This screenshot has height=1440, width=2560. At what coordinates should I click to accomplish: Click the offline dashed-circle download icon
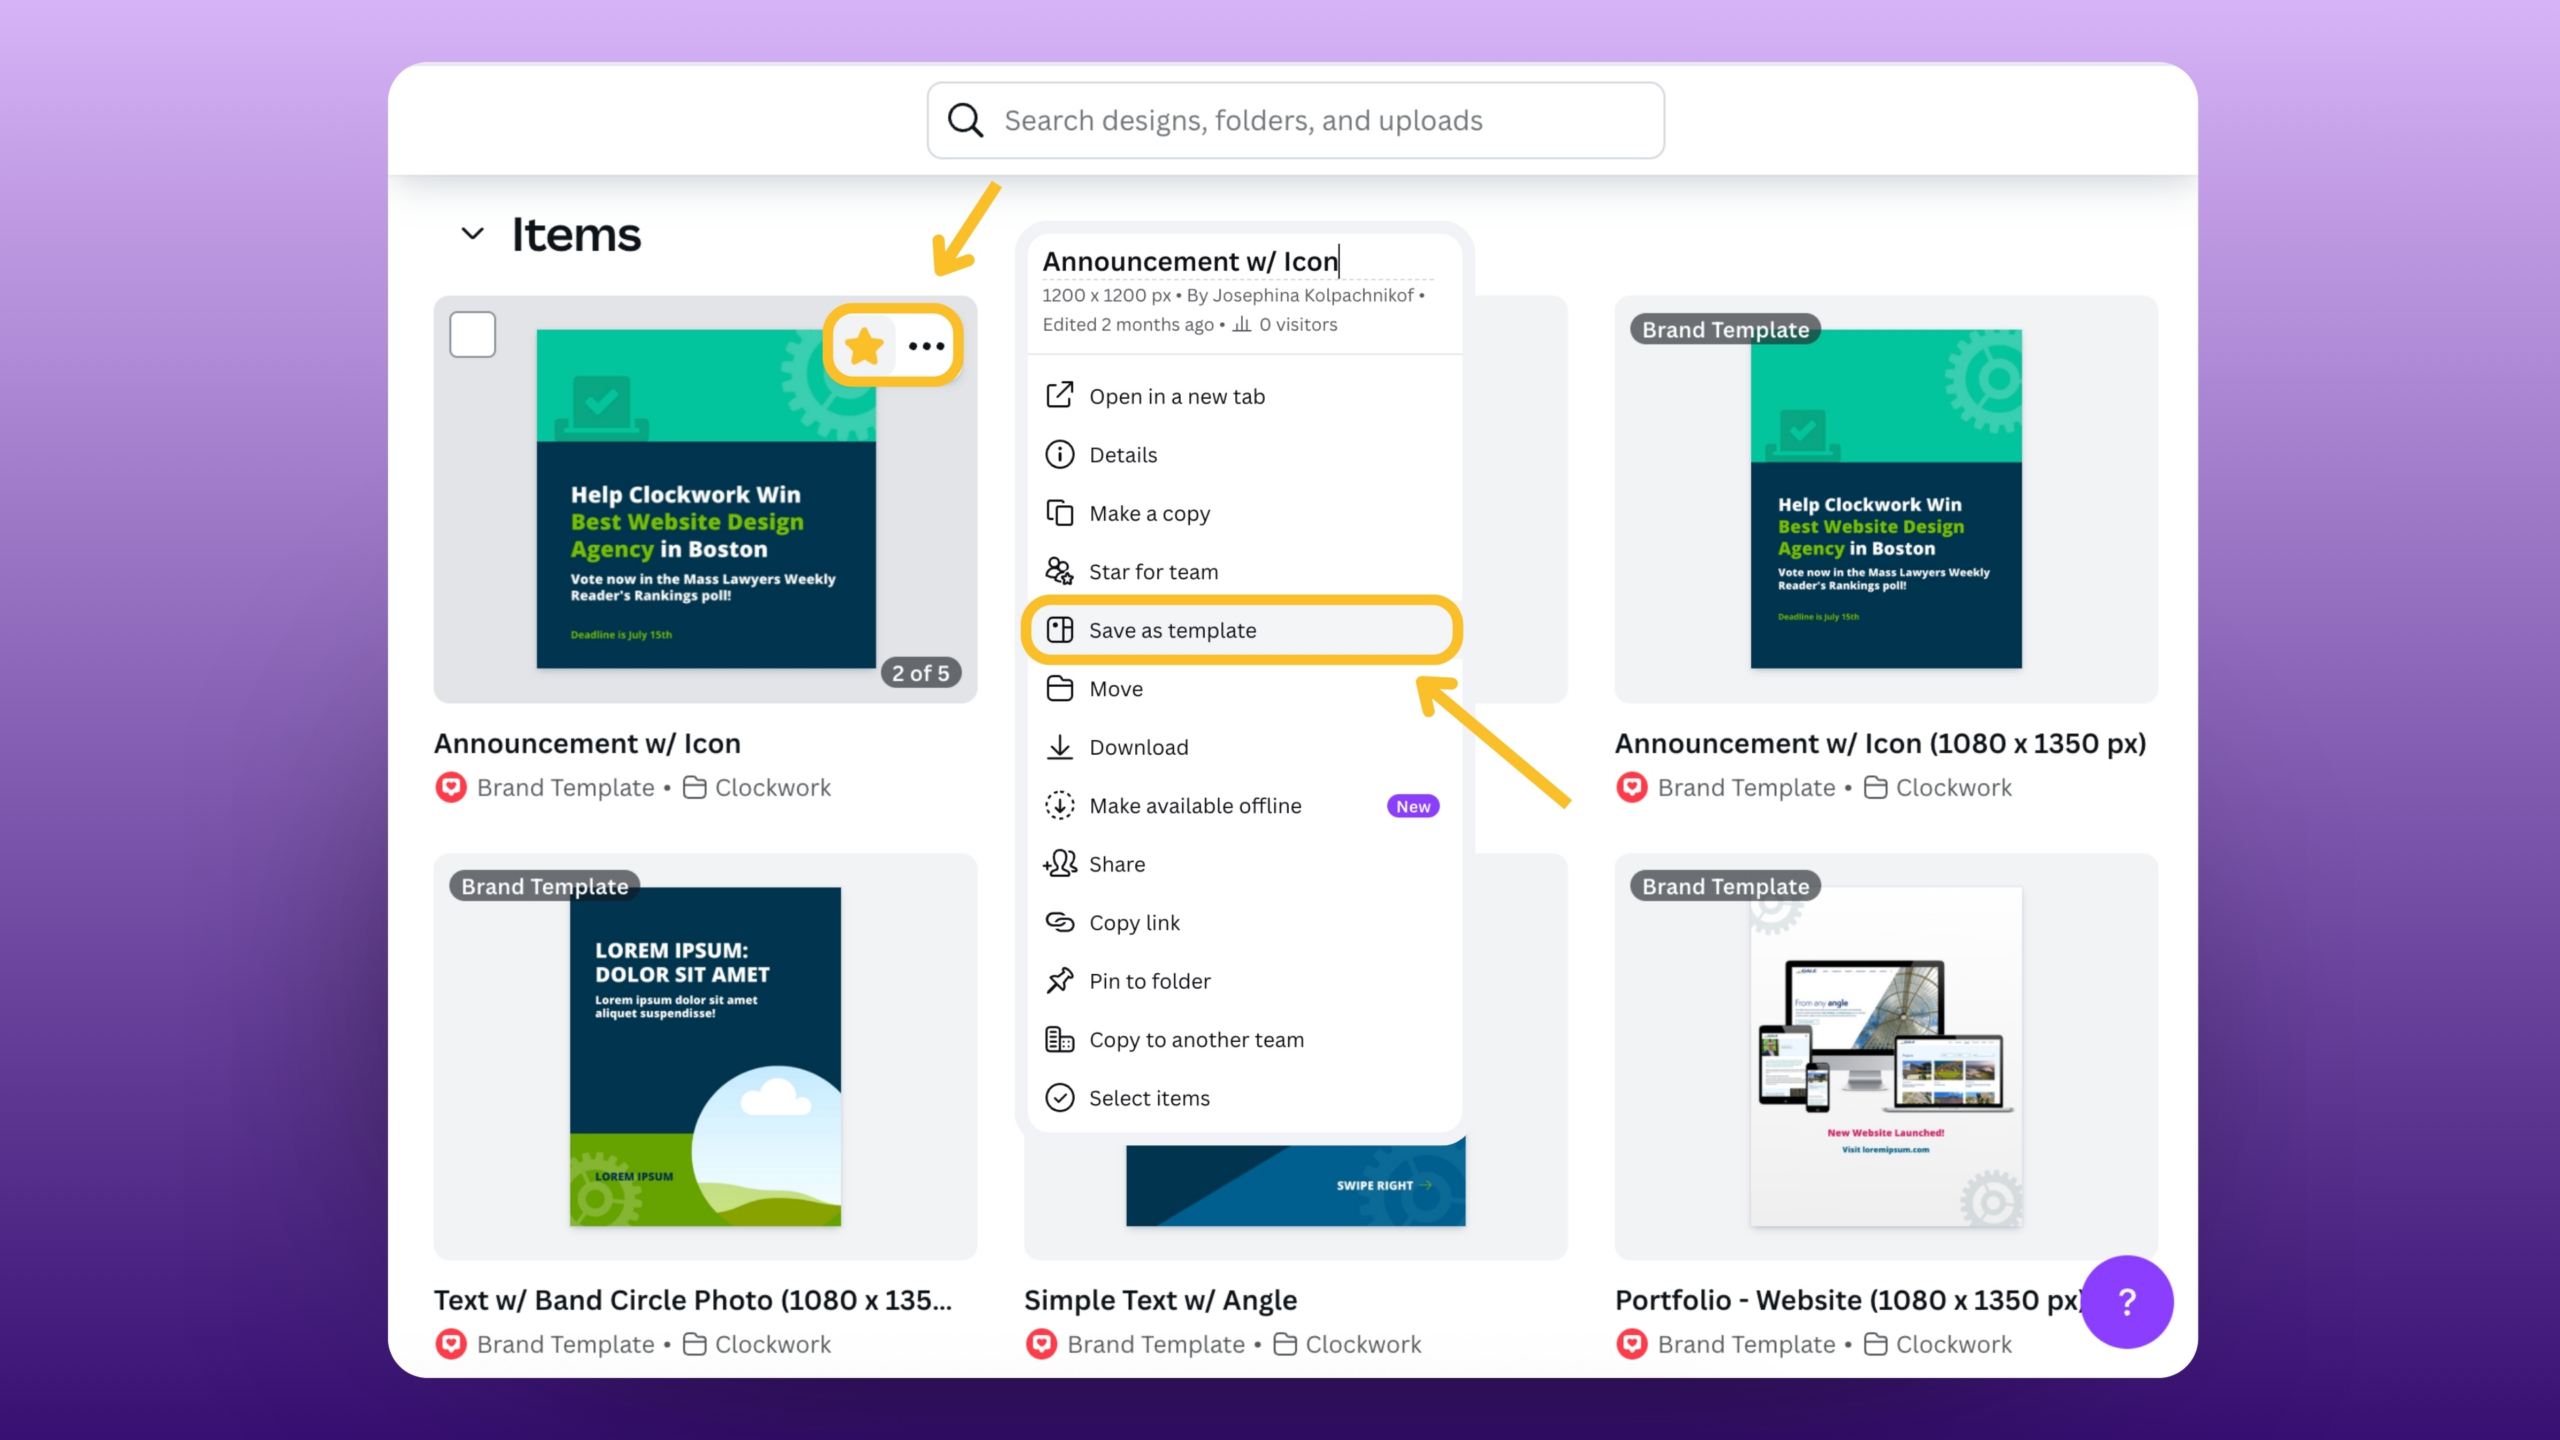click(1059, 805)
